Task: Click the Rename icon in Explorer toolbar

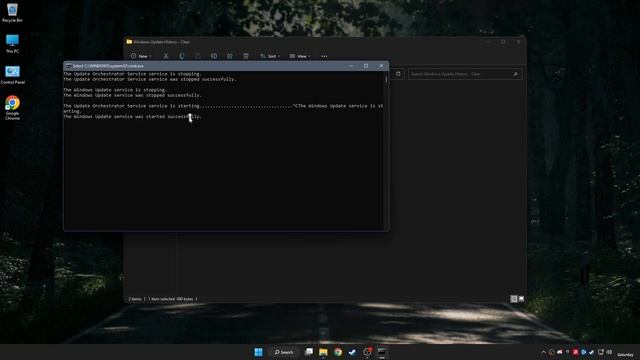Action: point(213,56)
